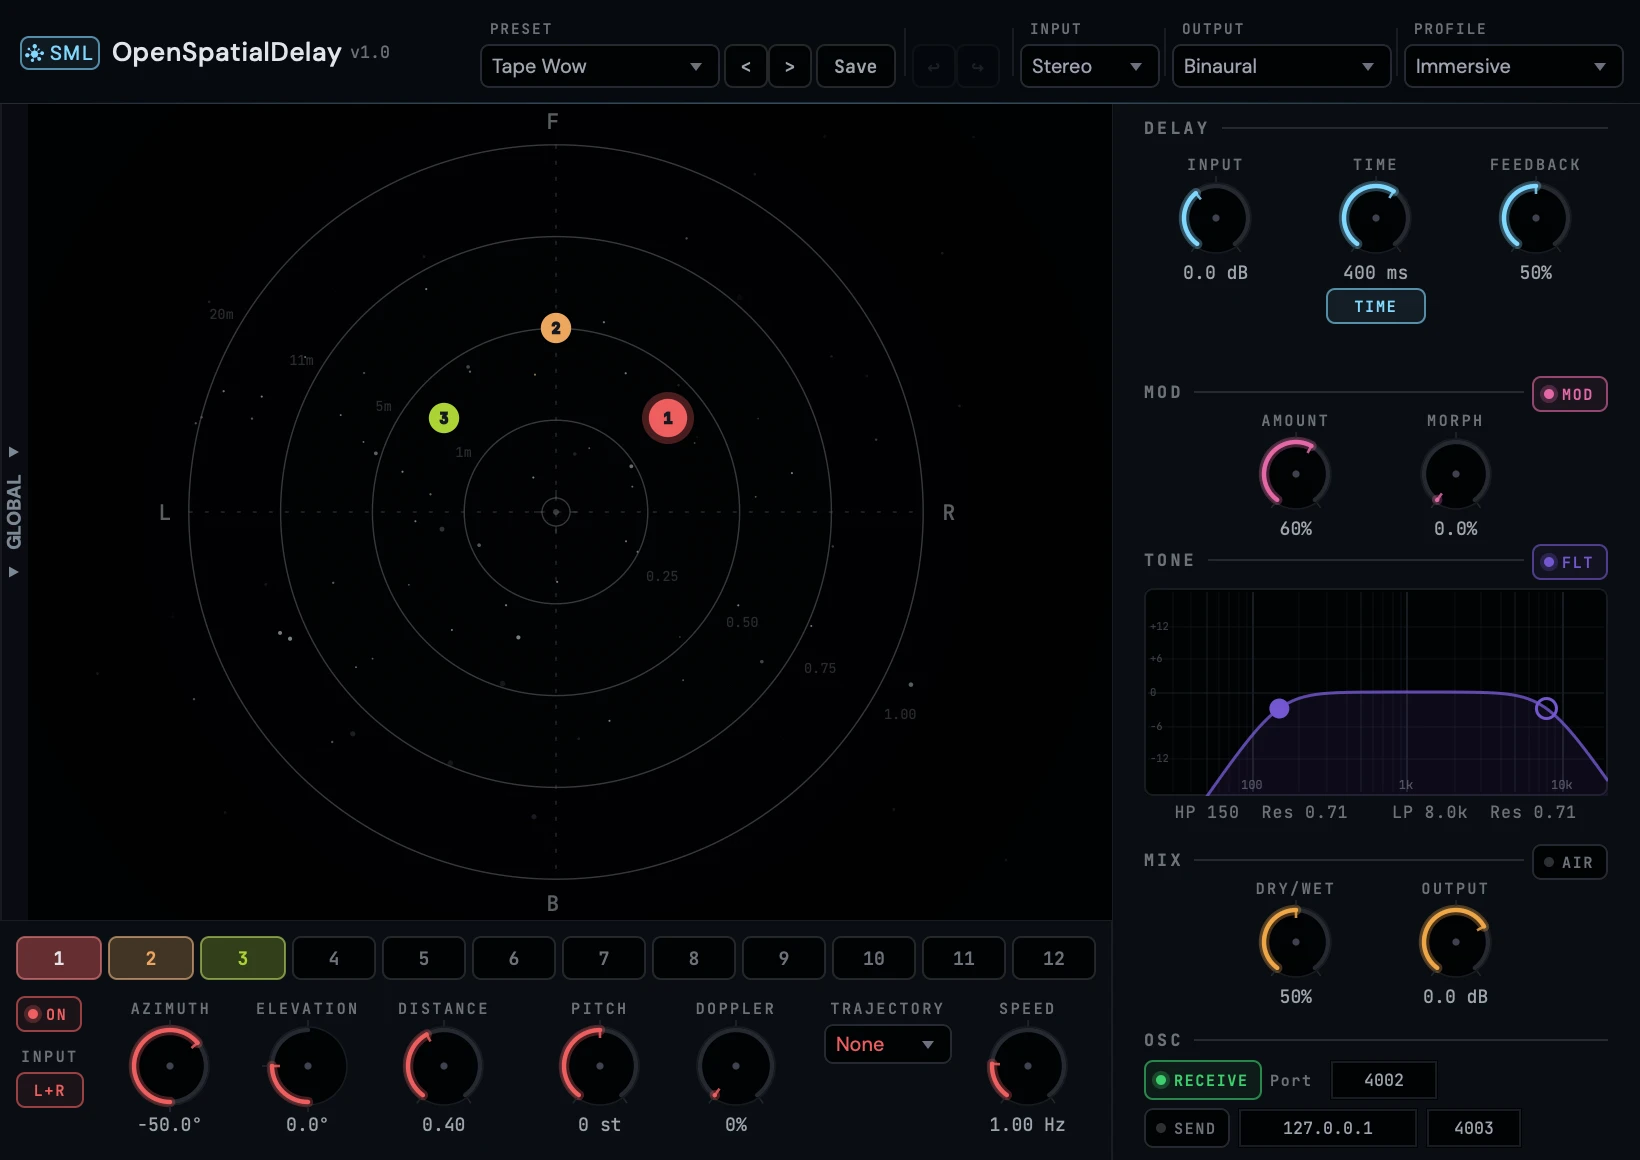Switch the L+R input selector
The height and width of the screenshot is (1160, 1640).
[x=49, y=1090]
